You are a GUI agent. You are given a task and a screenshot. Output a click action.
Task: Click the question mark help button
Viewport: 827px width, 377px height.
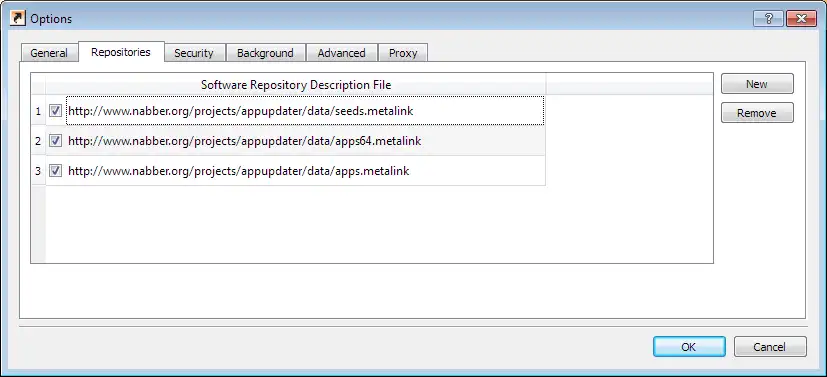click(768, 19)
